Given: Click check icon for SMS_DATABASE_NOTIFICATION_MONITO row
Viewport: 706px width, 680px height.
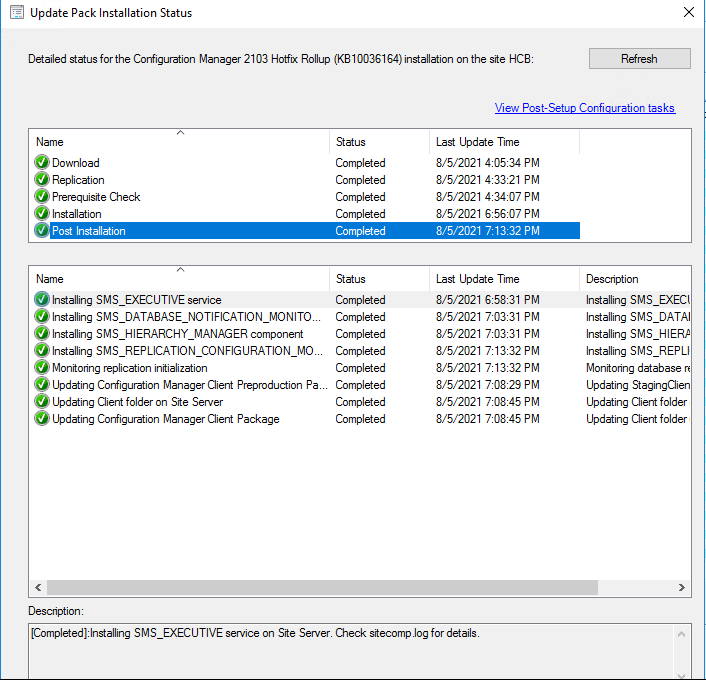Looking at the screenshot, I should click(42, 317).
